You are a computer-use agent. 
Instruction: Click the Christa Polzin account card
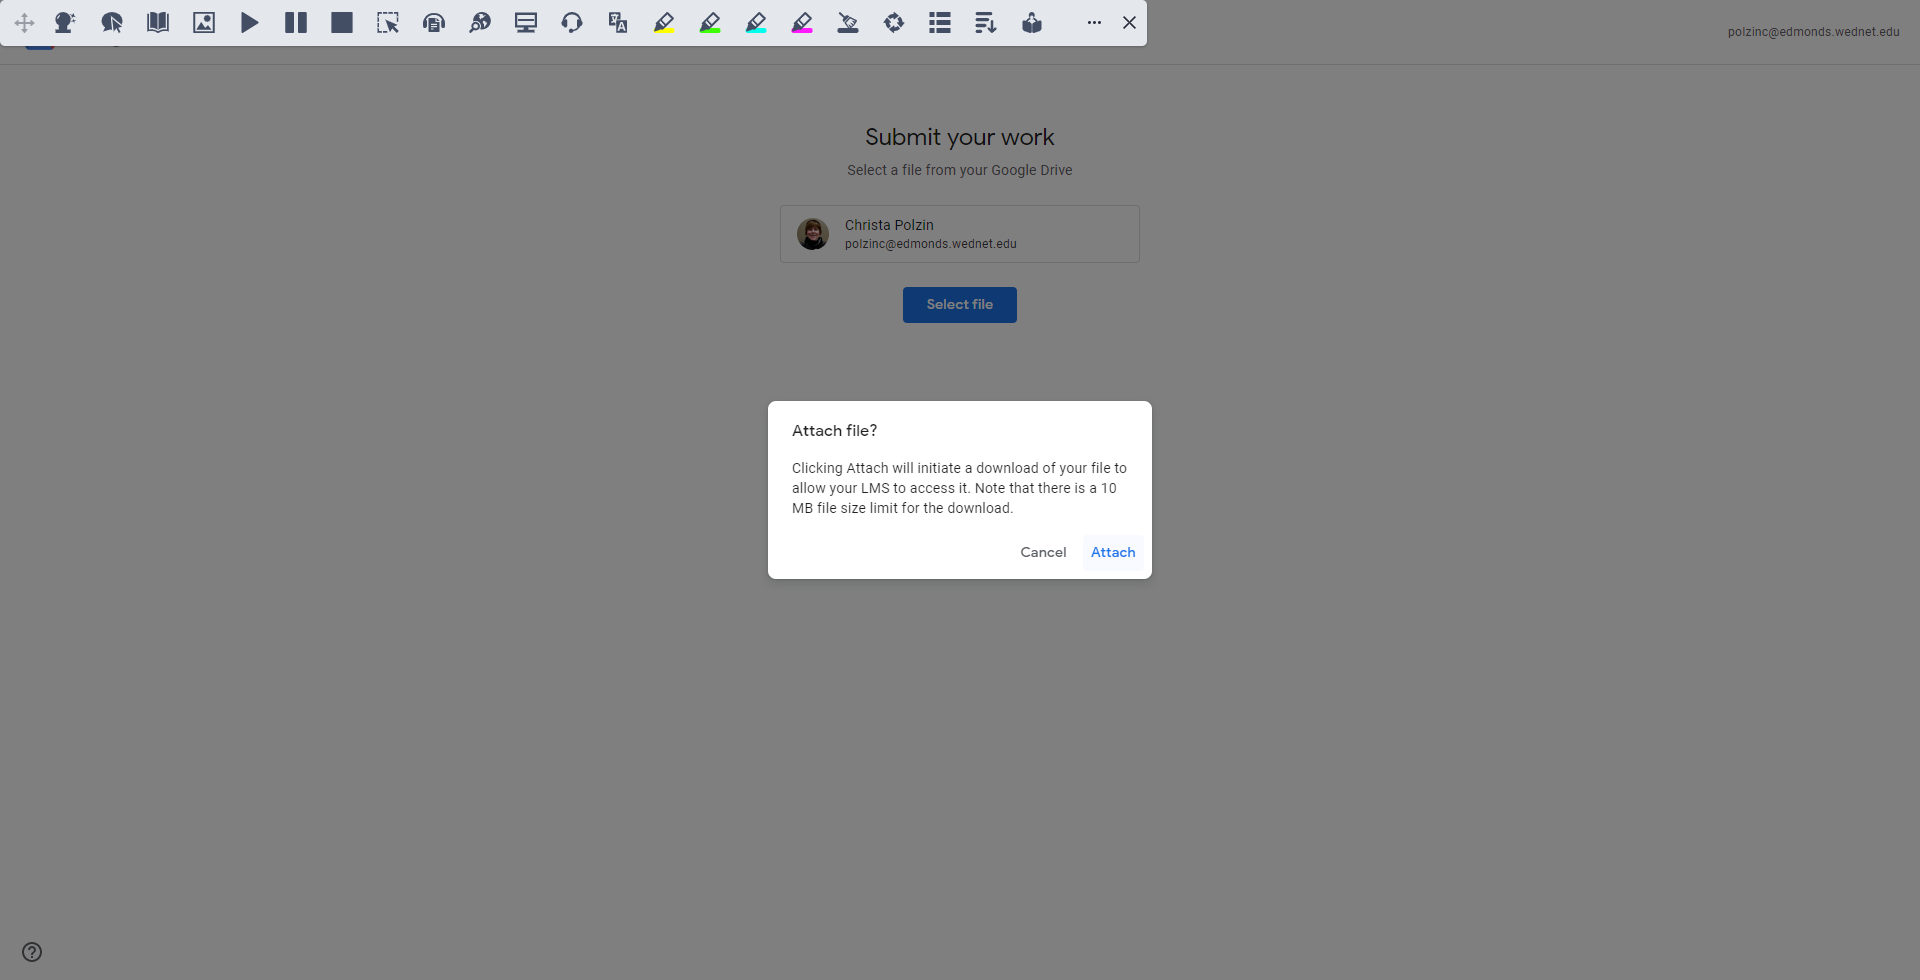coord(960,234)
